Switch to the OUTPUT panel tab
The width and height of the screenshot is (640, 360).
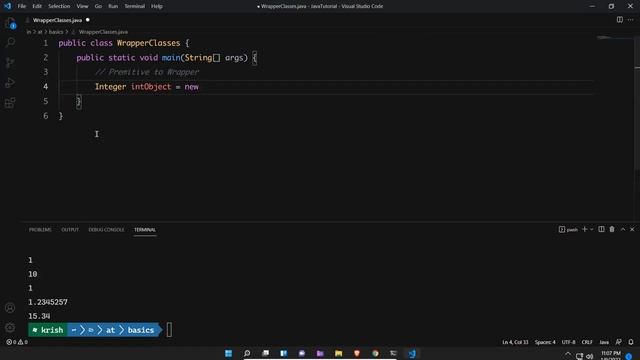pyautogui.click(x=70, y=230)
